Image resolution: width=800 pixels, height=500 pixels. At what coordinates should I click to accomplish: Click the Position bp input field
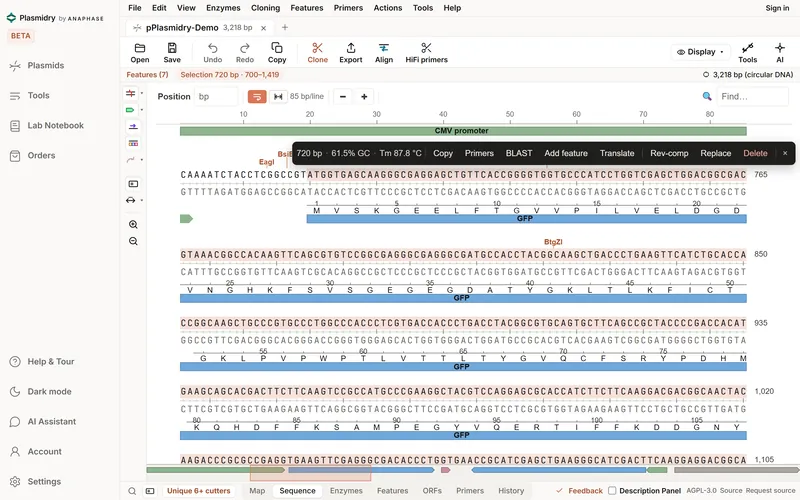tap(216, 96)
